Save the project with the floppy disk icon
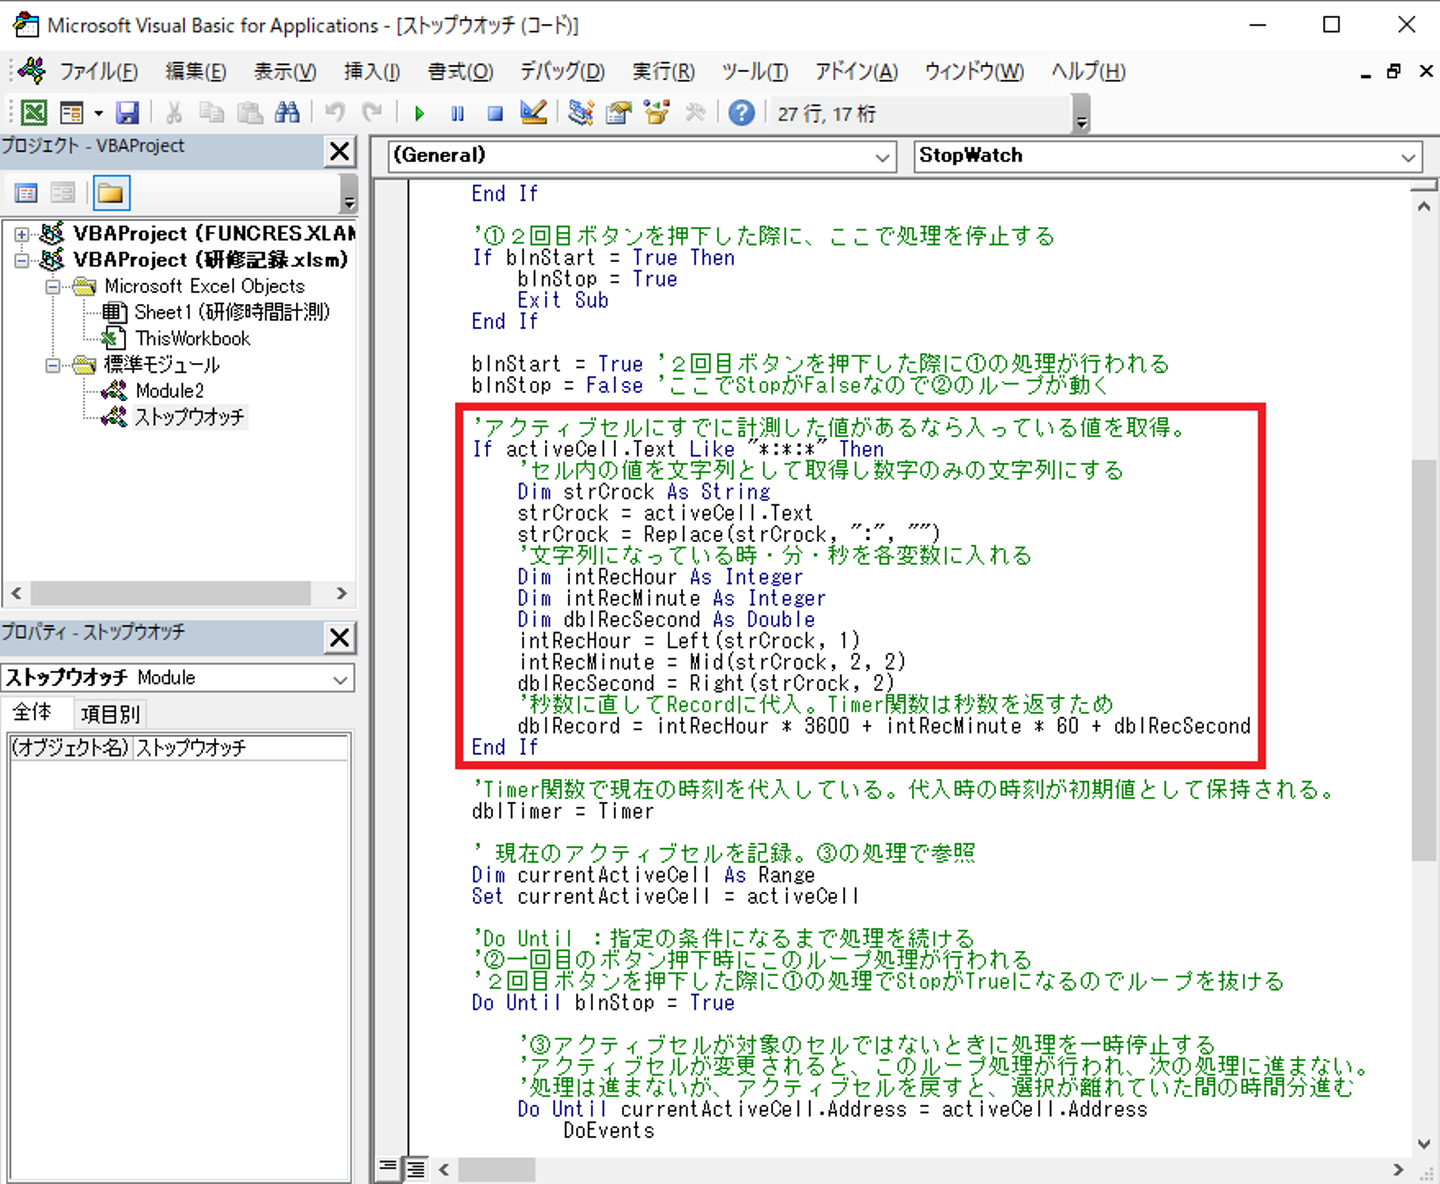This screenshot has width=1440, height=1184. coord(127,113)
